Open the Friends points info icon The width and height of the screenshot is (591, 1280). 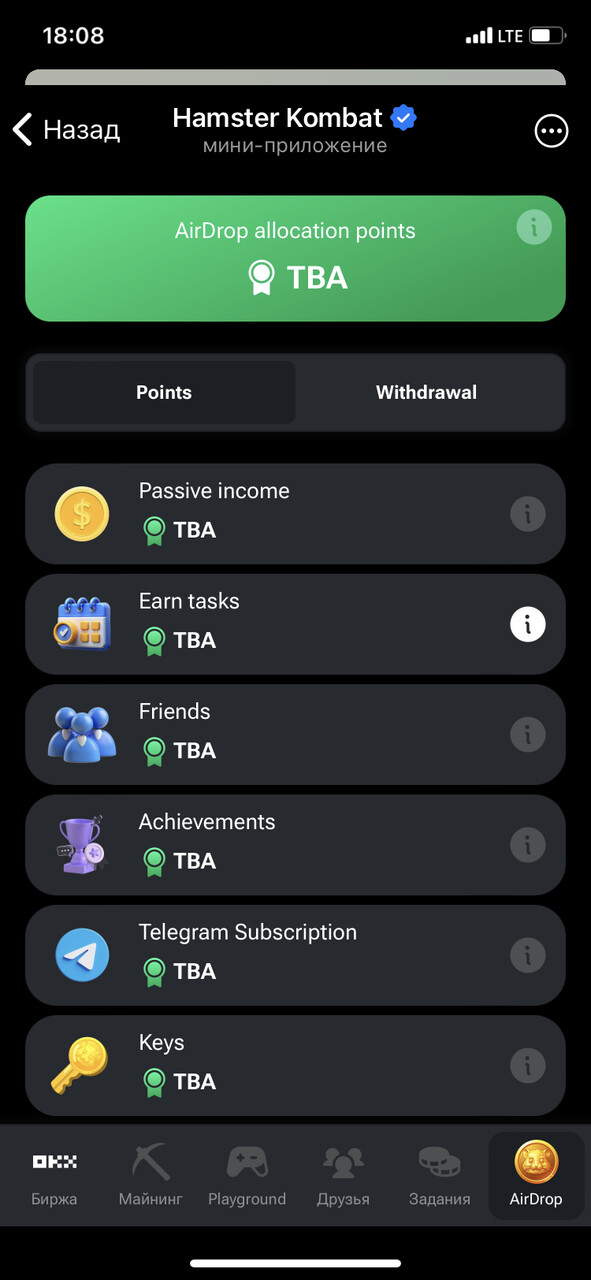[x=528, y=735]
